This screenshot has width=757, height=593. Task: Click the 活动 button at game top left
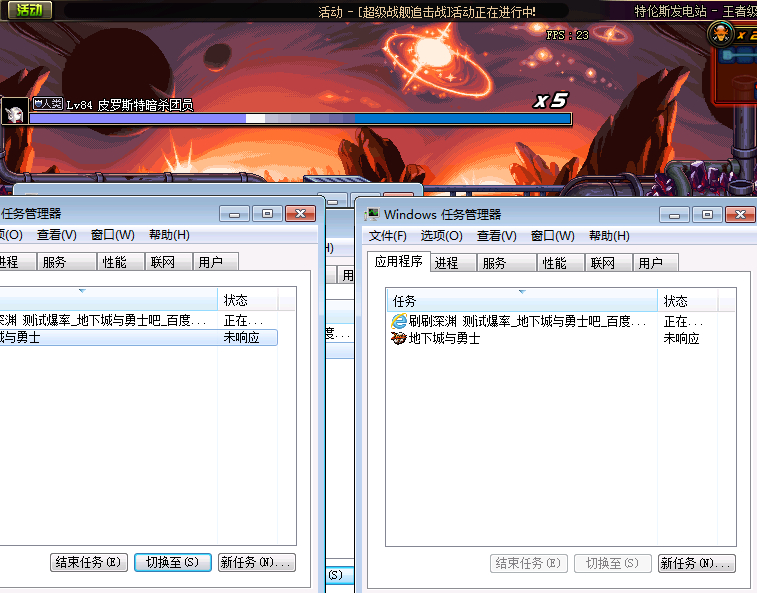(29, 10)
